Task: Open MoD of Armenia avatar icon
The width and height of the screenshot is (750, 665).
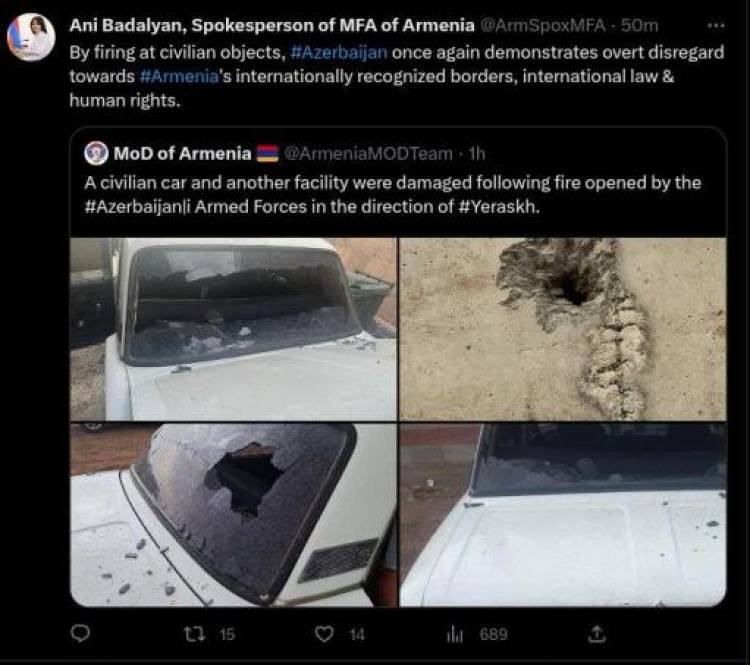Action: coord(96,154)
